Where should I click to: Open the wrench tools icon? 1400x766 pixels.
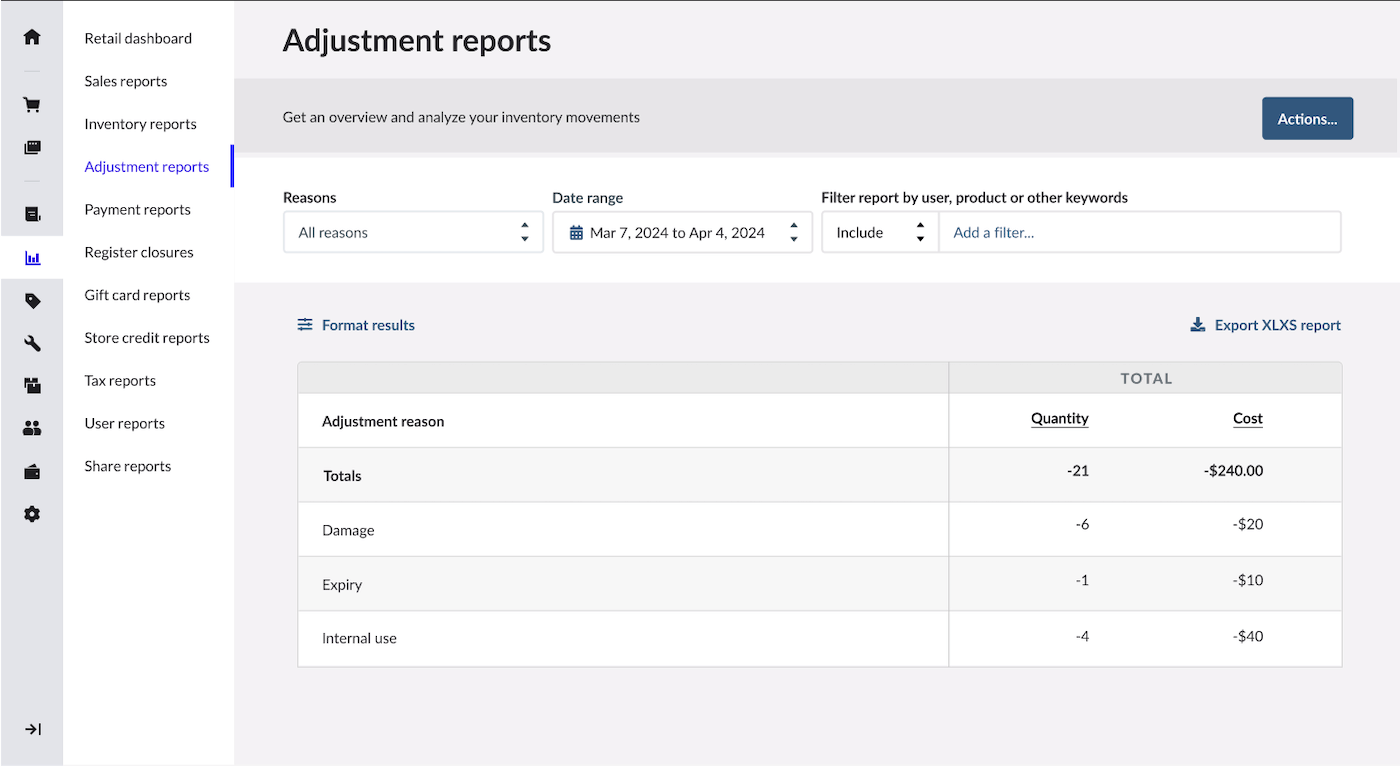(x=32, y=343)
